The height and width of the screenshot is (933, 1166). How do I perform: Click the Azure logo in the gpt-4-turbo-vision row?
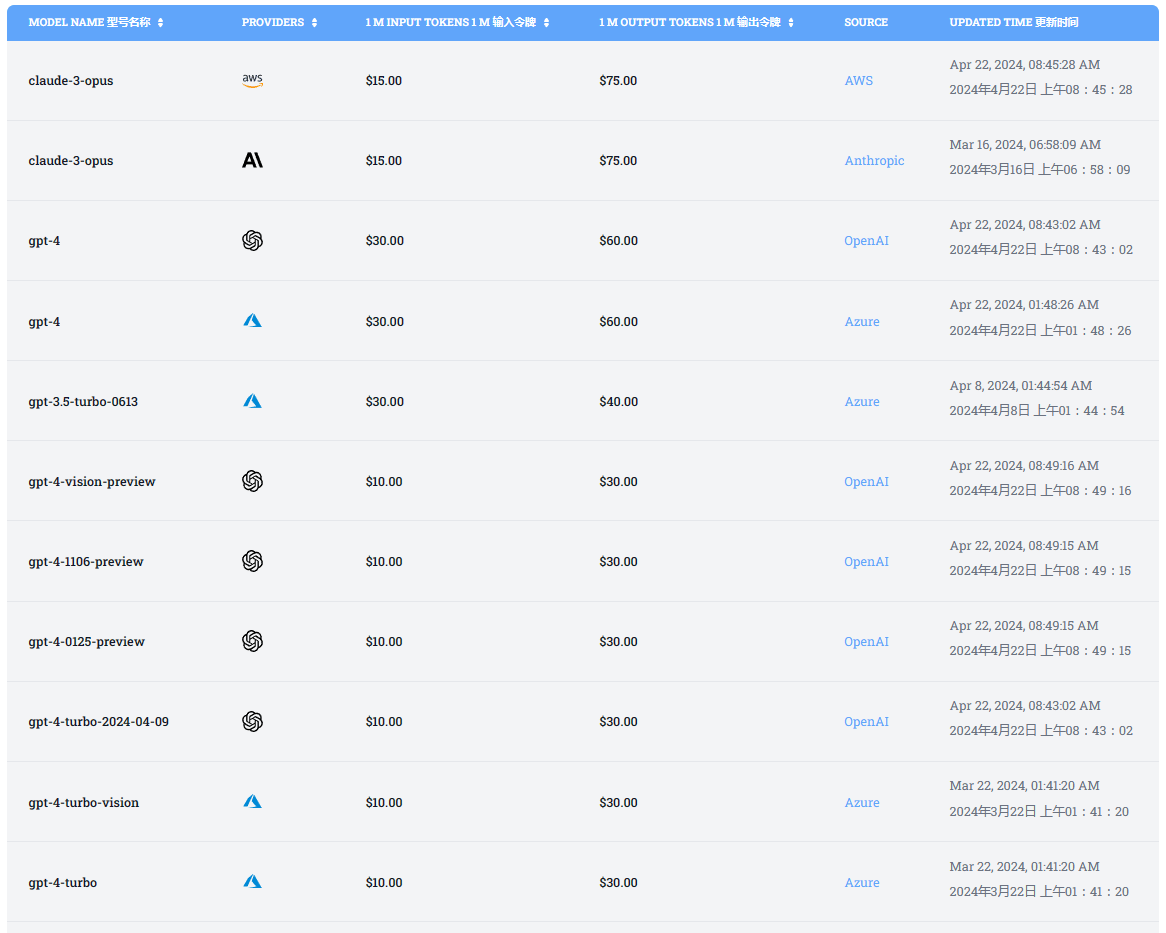coord(252,802)
